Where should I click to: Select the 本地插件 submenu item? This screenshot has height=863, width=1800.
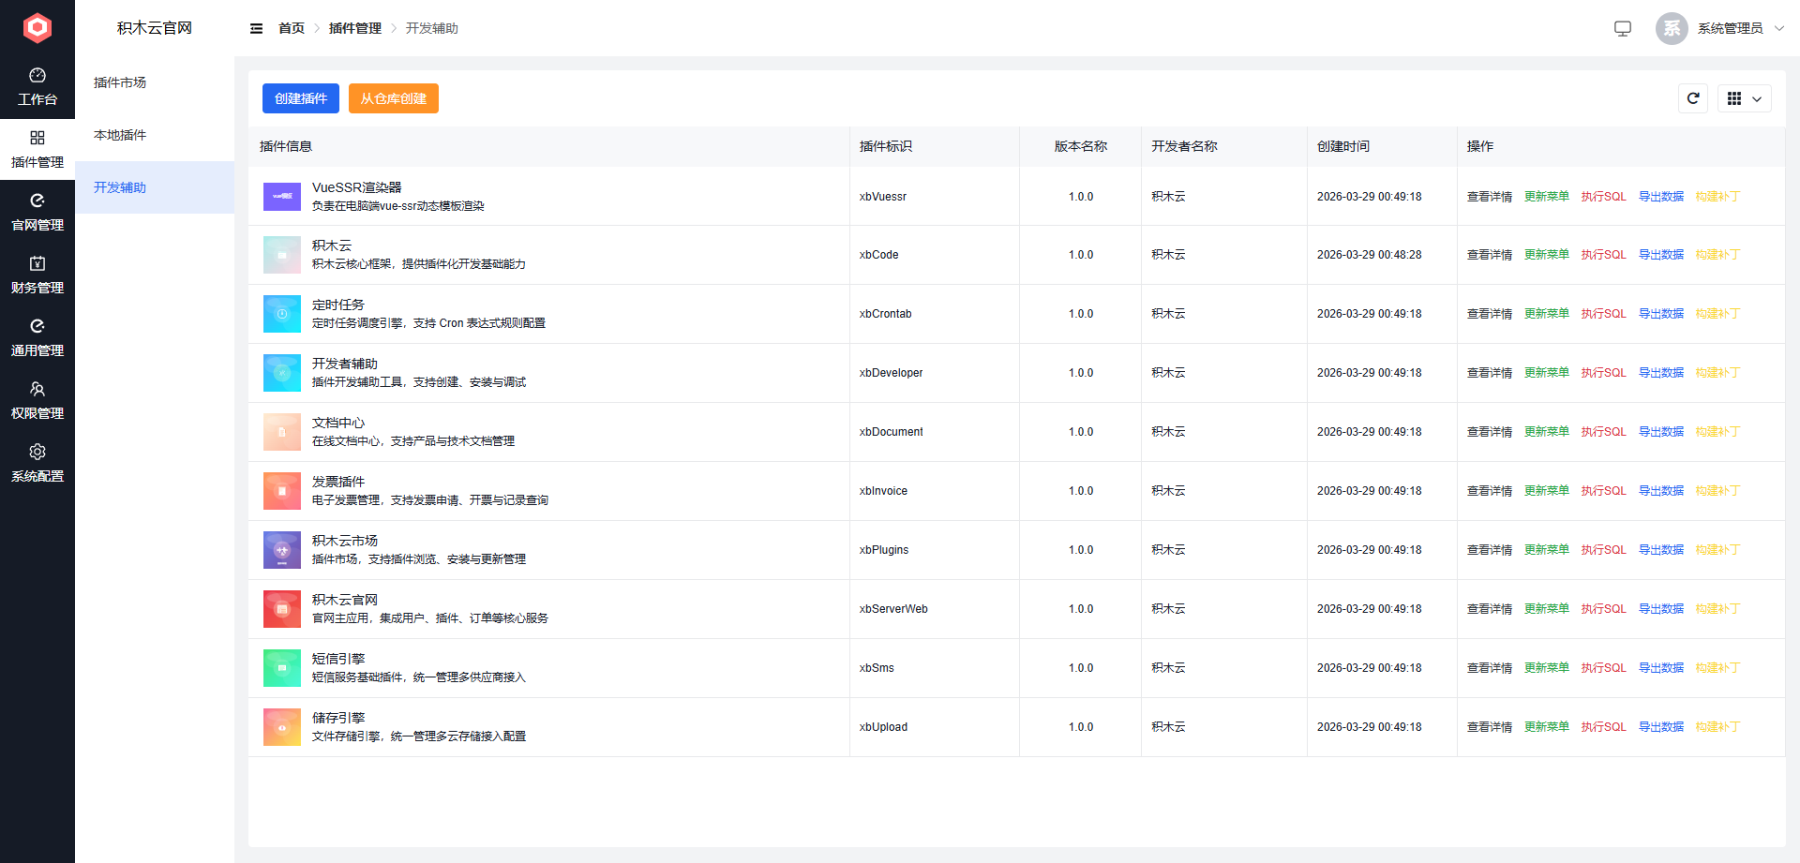pyautogui.click(x=120, y=135)
